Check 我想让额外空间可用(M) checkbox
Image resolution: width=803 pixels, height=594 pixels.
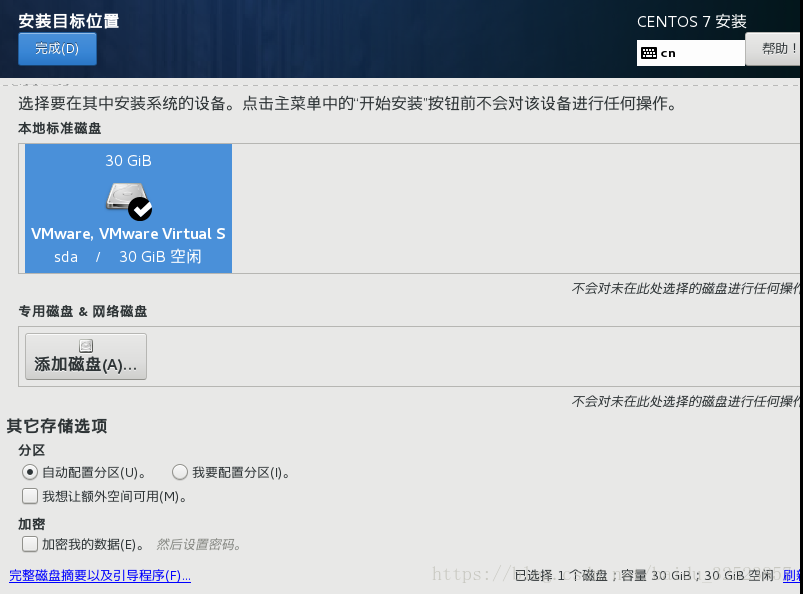(x=29, y=494)
